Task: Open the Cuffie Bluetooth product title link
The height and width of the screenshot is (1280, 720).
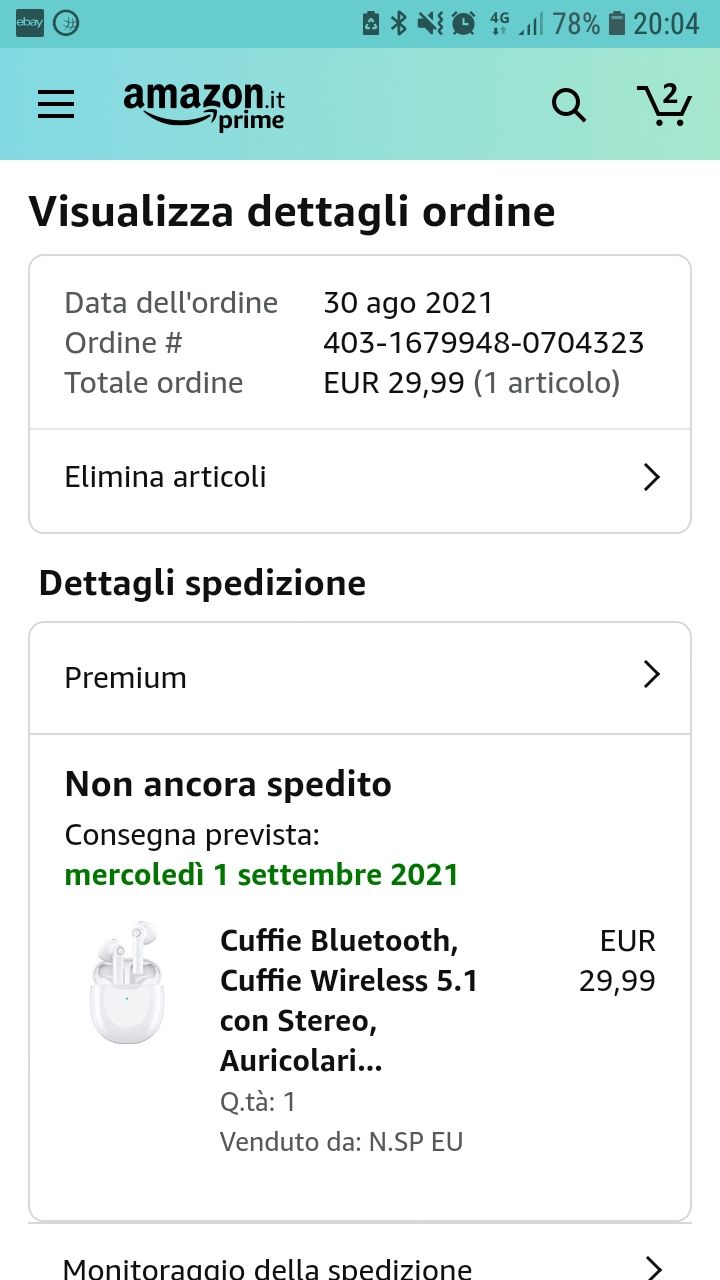Action: tap(349, 1001)
